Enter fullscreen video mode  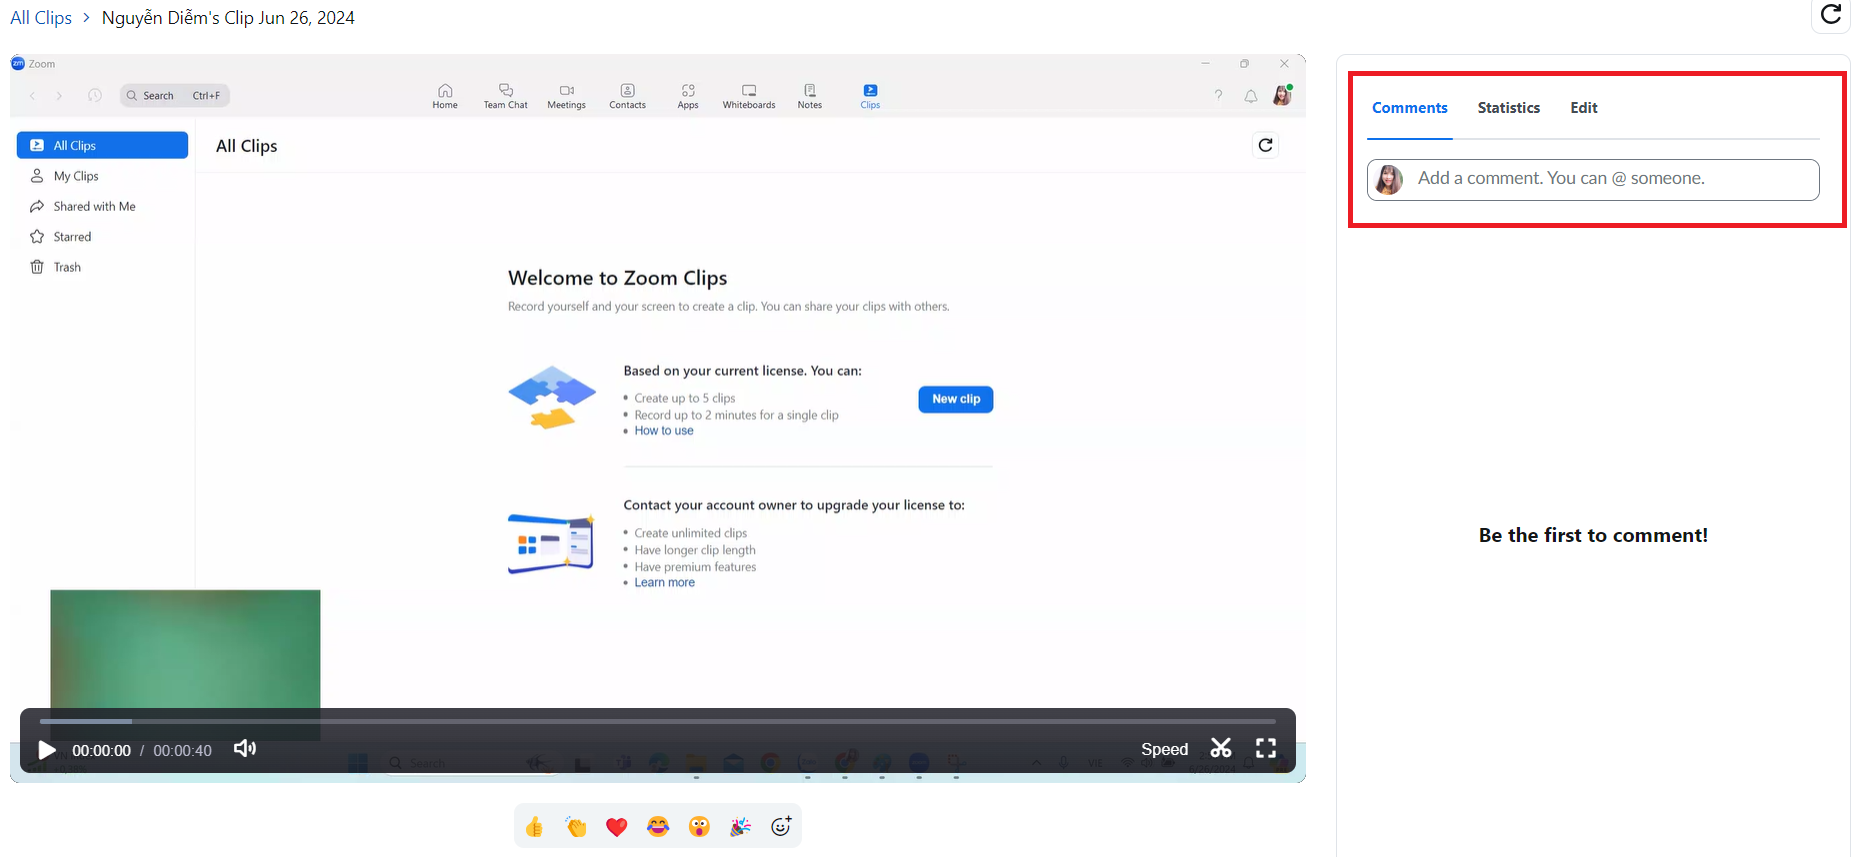[x=1266, y=749]
